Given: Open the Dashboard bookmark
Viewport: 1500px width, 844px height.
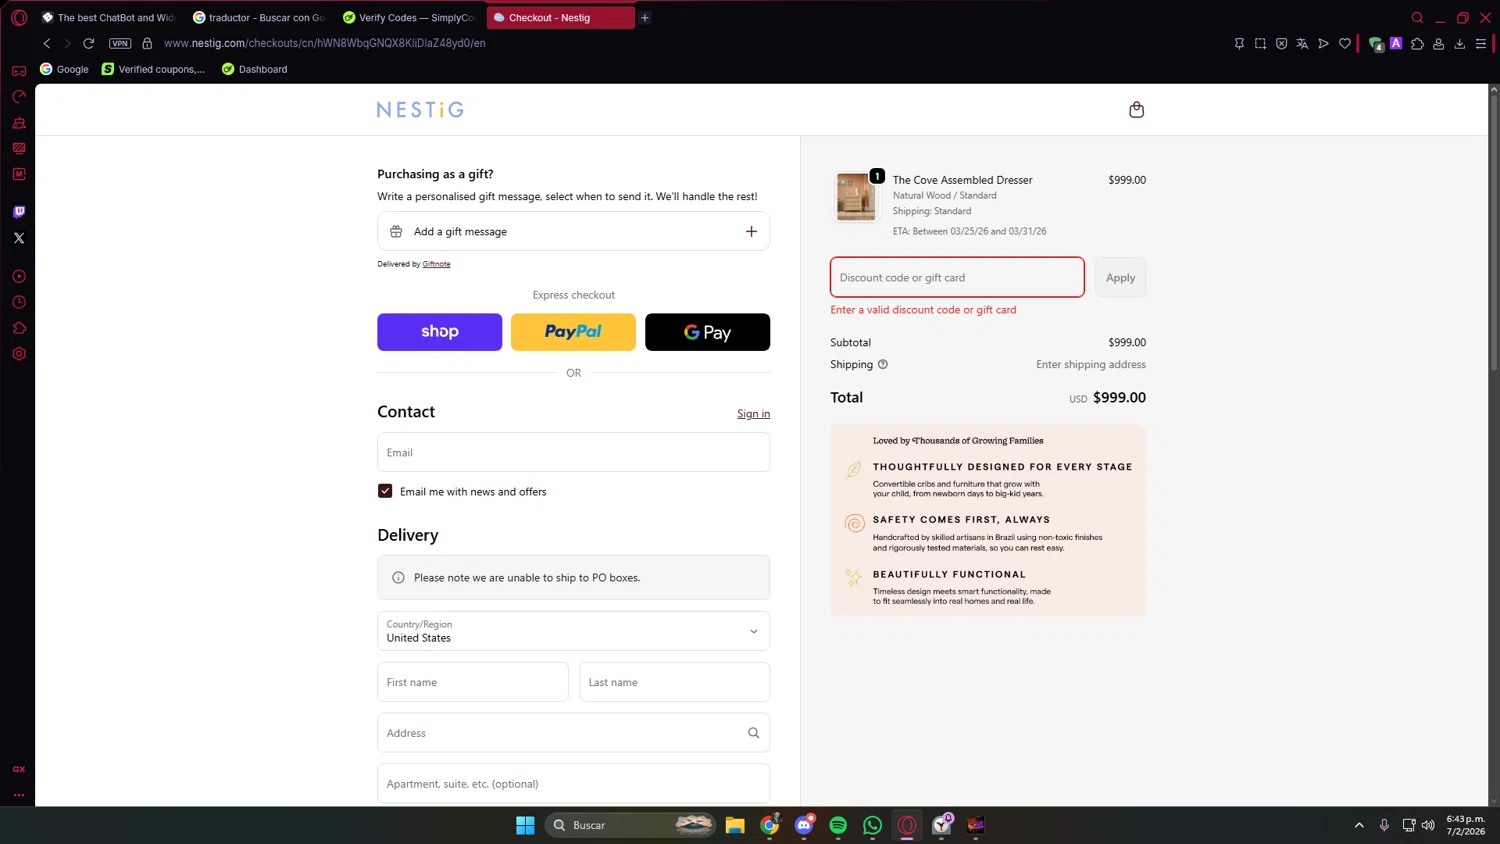Looking at the screenshot, I should 254,69.
